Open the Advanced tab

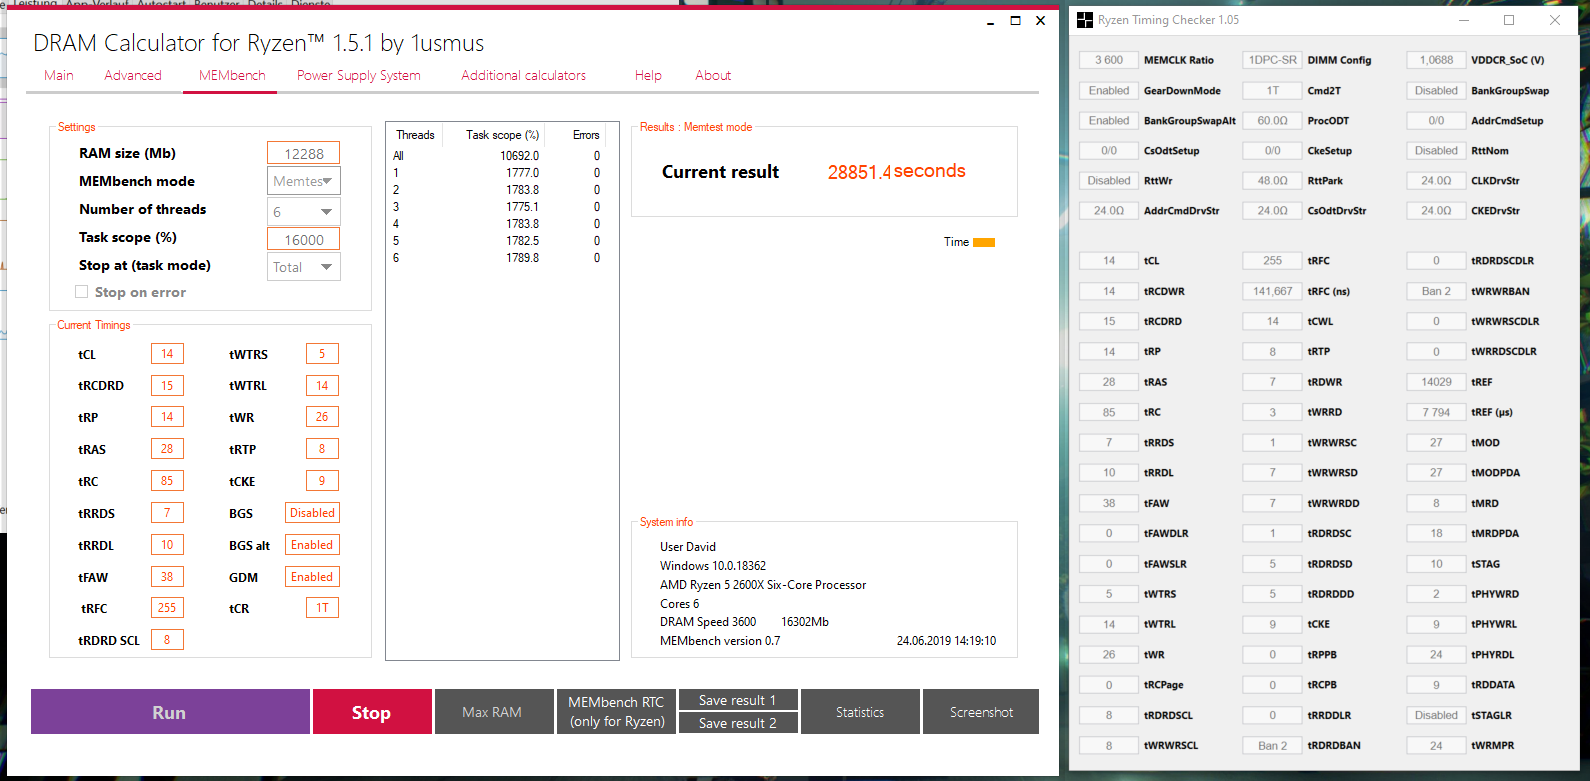[133, 75]
